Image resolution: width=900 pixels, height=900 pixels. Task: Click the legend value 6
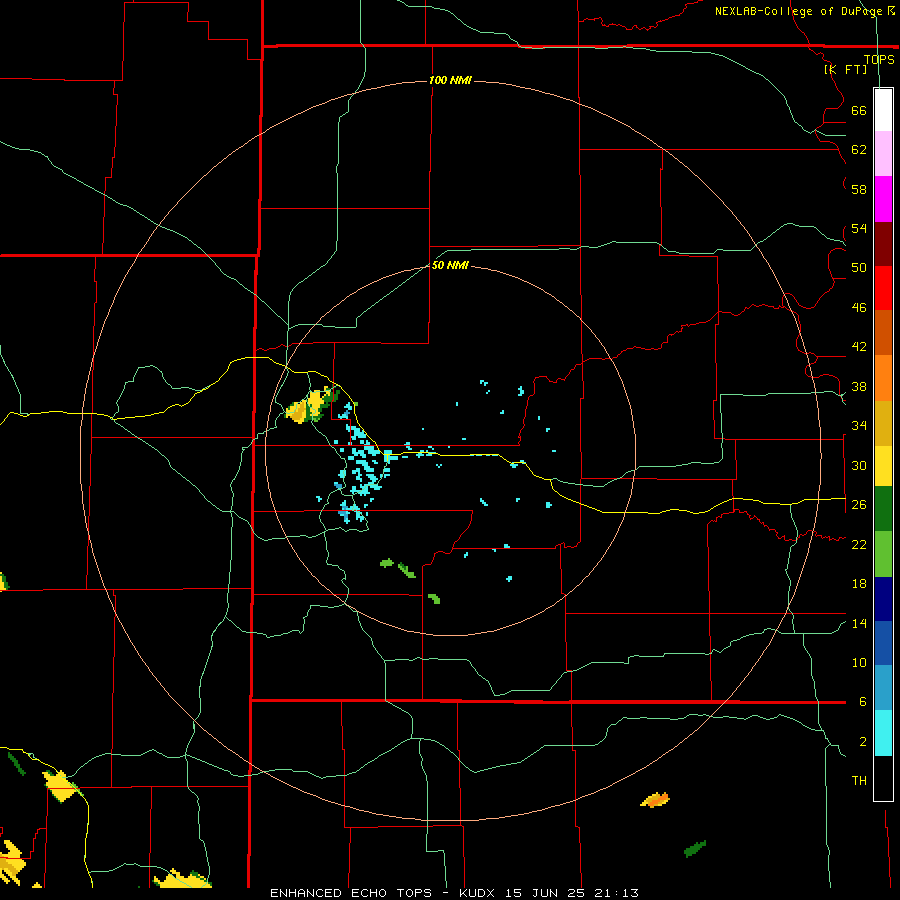(863, 702)
